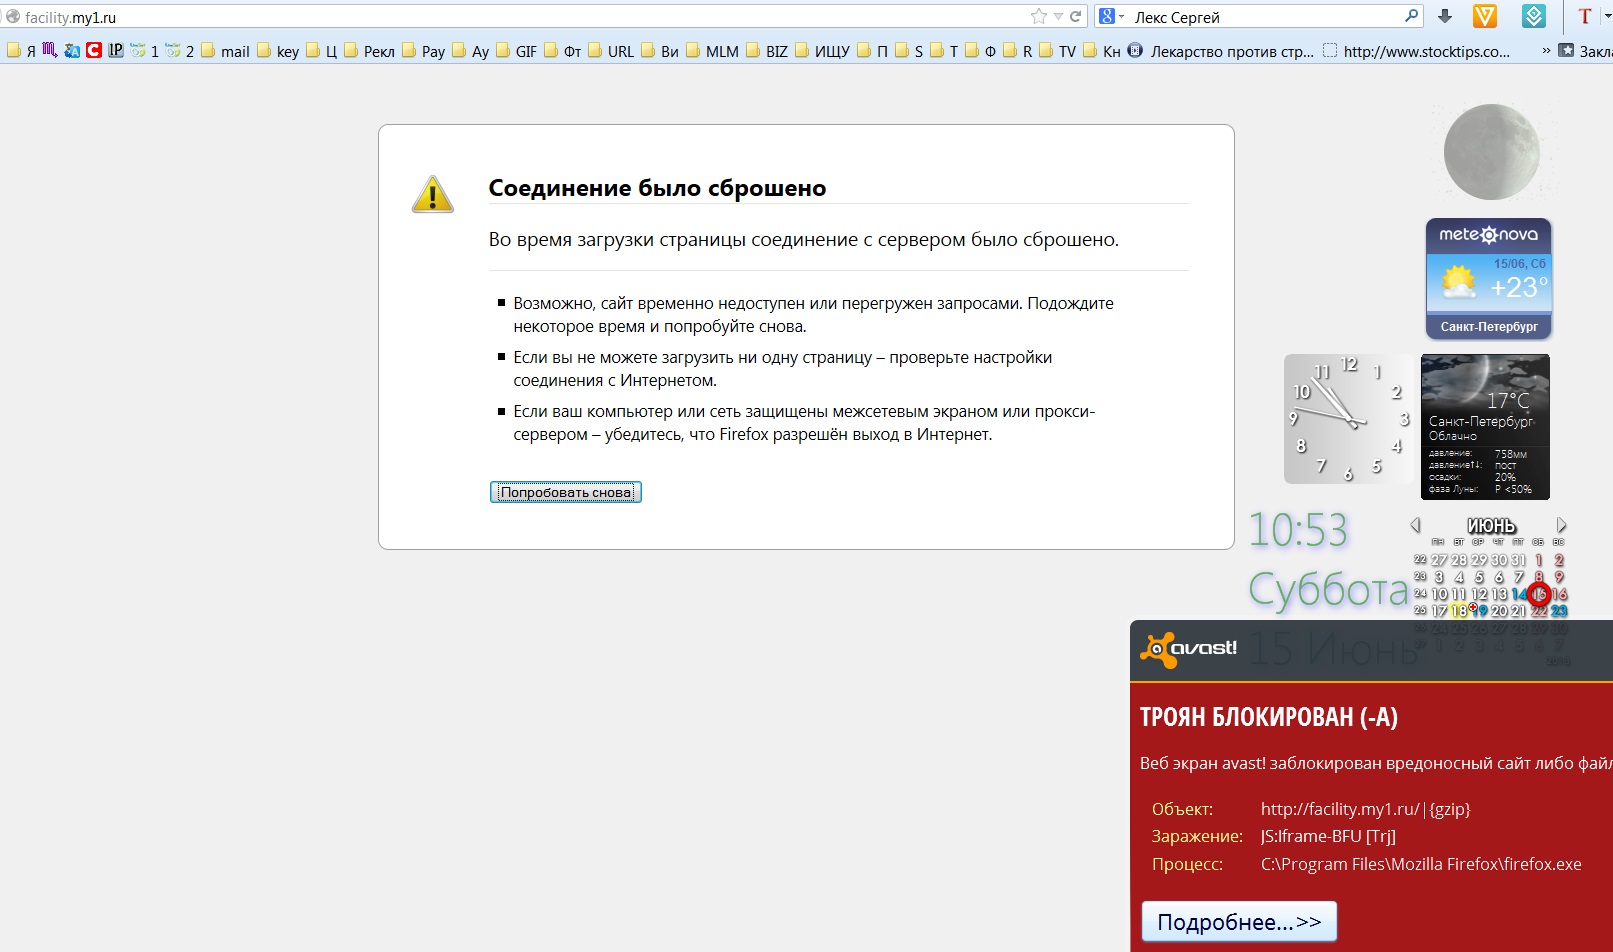This screenshot has height=952, width=1613.
Task: Click the teal diamond extension icon
Action: pos(1534,16)
